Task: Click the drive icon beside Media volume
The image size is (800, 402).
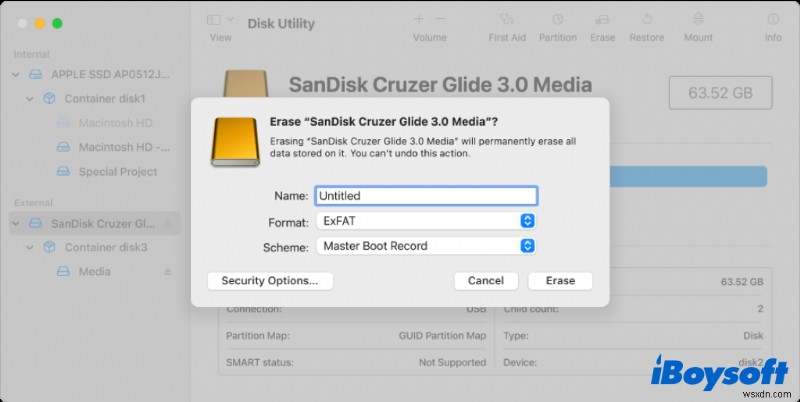Action: click(63, 271)
